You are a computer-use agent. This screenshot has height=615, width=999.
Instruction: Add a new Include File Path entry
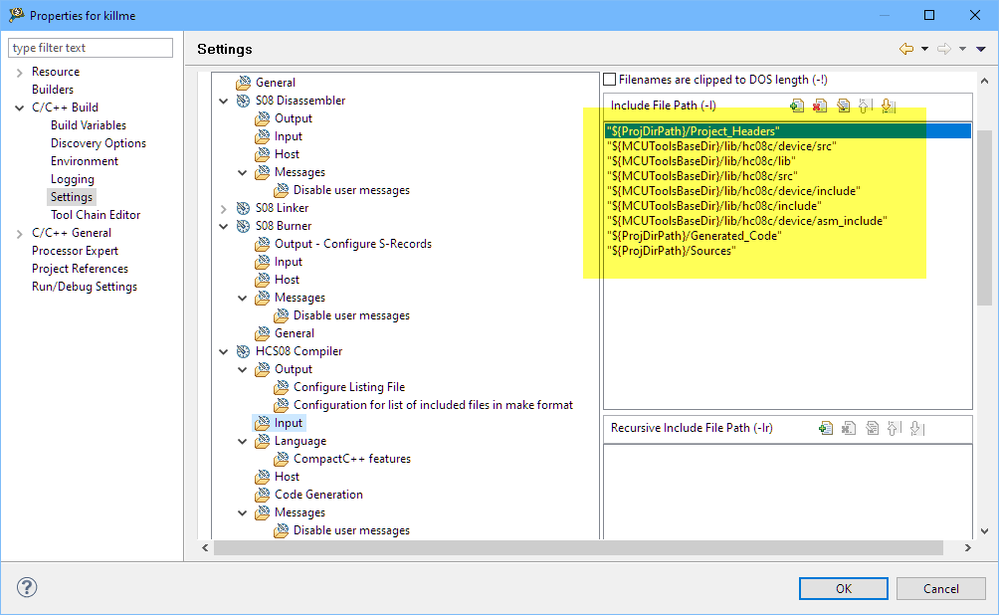797,106
